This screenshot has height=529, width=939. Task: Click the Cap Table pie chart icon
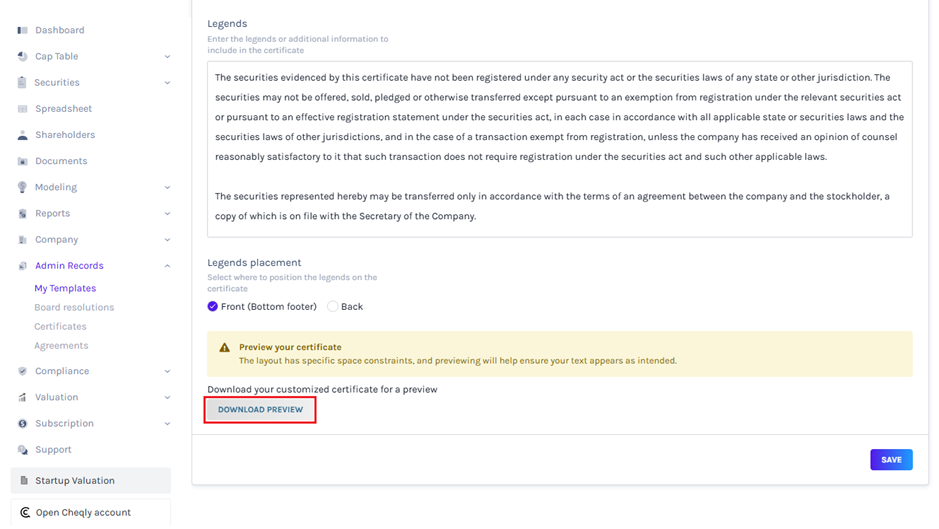pyautogui.click(x=23, y=57)
